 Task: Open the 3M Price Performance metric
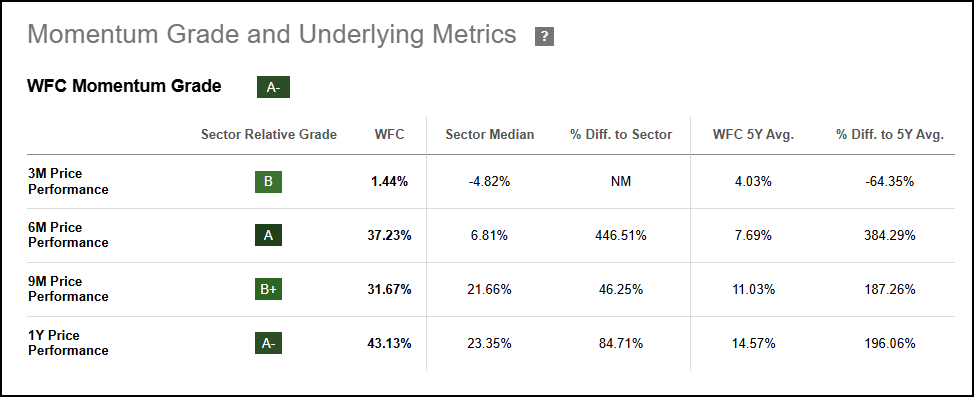(x=68, y=181)
